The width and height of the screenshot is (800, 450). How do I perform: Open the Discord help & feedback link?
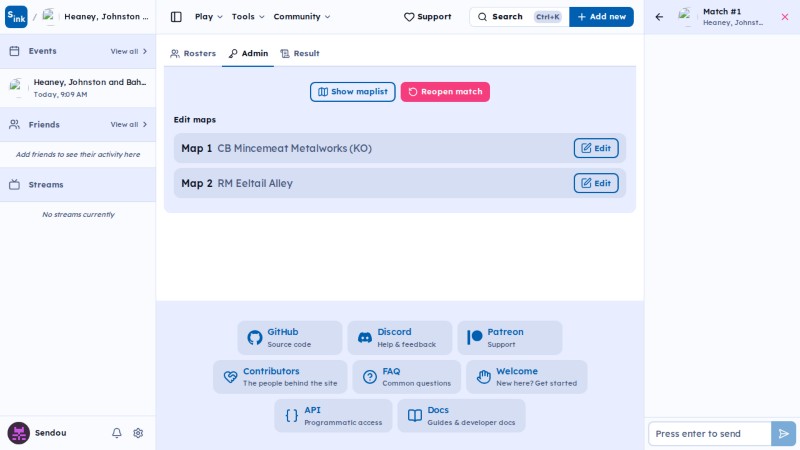[399, 338]
